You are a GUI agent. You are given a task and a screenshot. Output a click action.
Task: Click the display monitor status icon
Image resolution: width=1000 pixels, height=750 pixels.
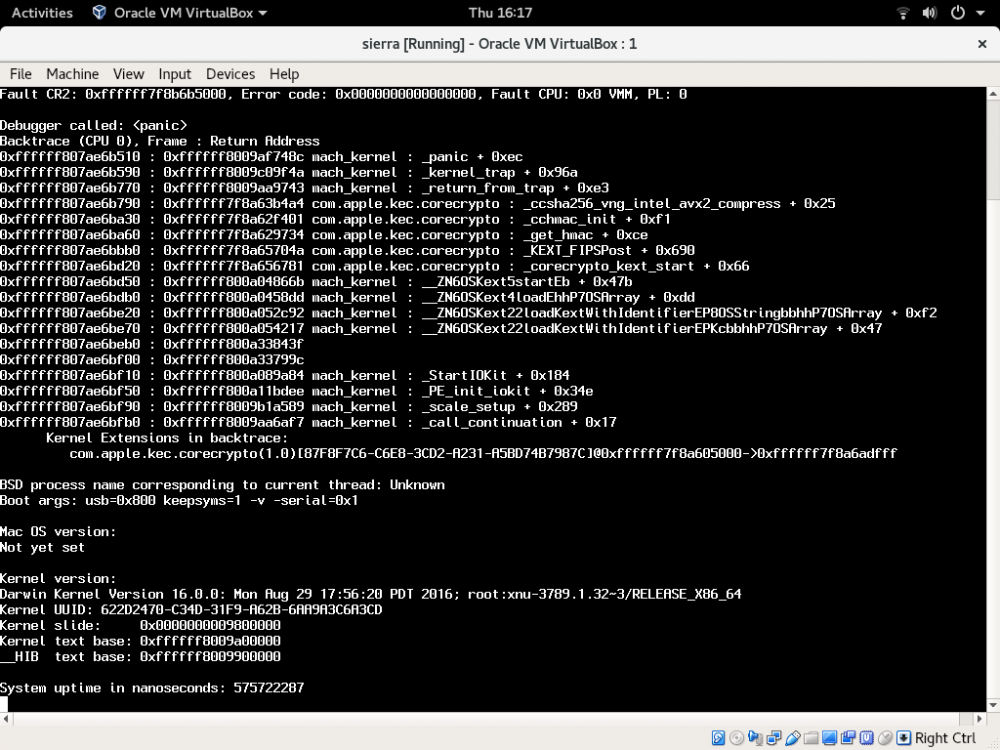(x=830, y=738)
